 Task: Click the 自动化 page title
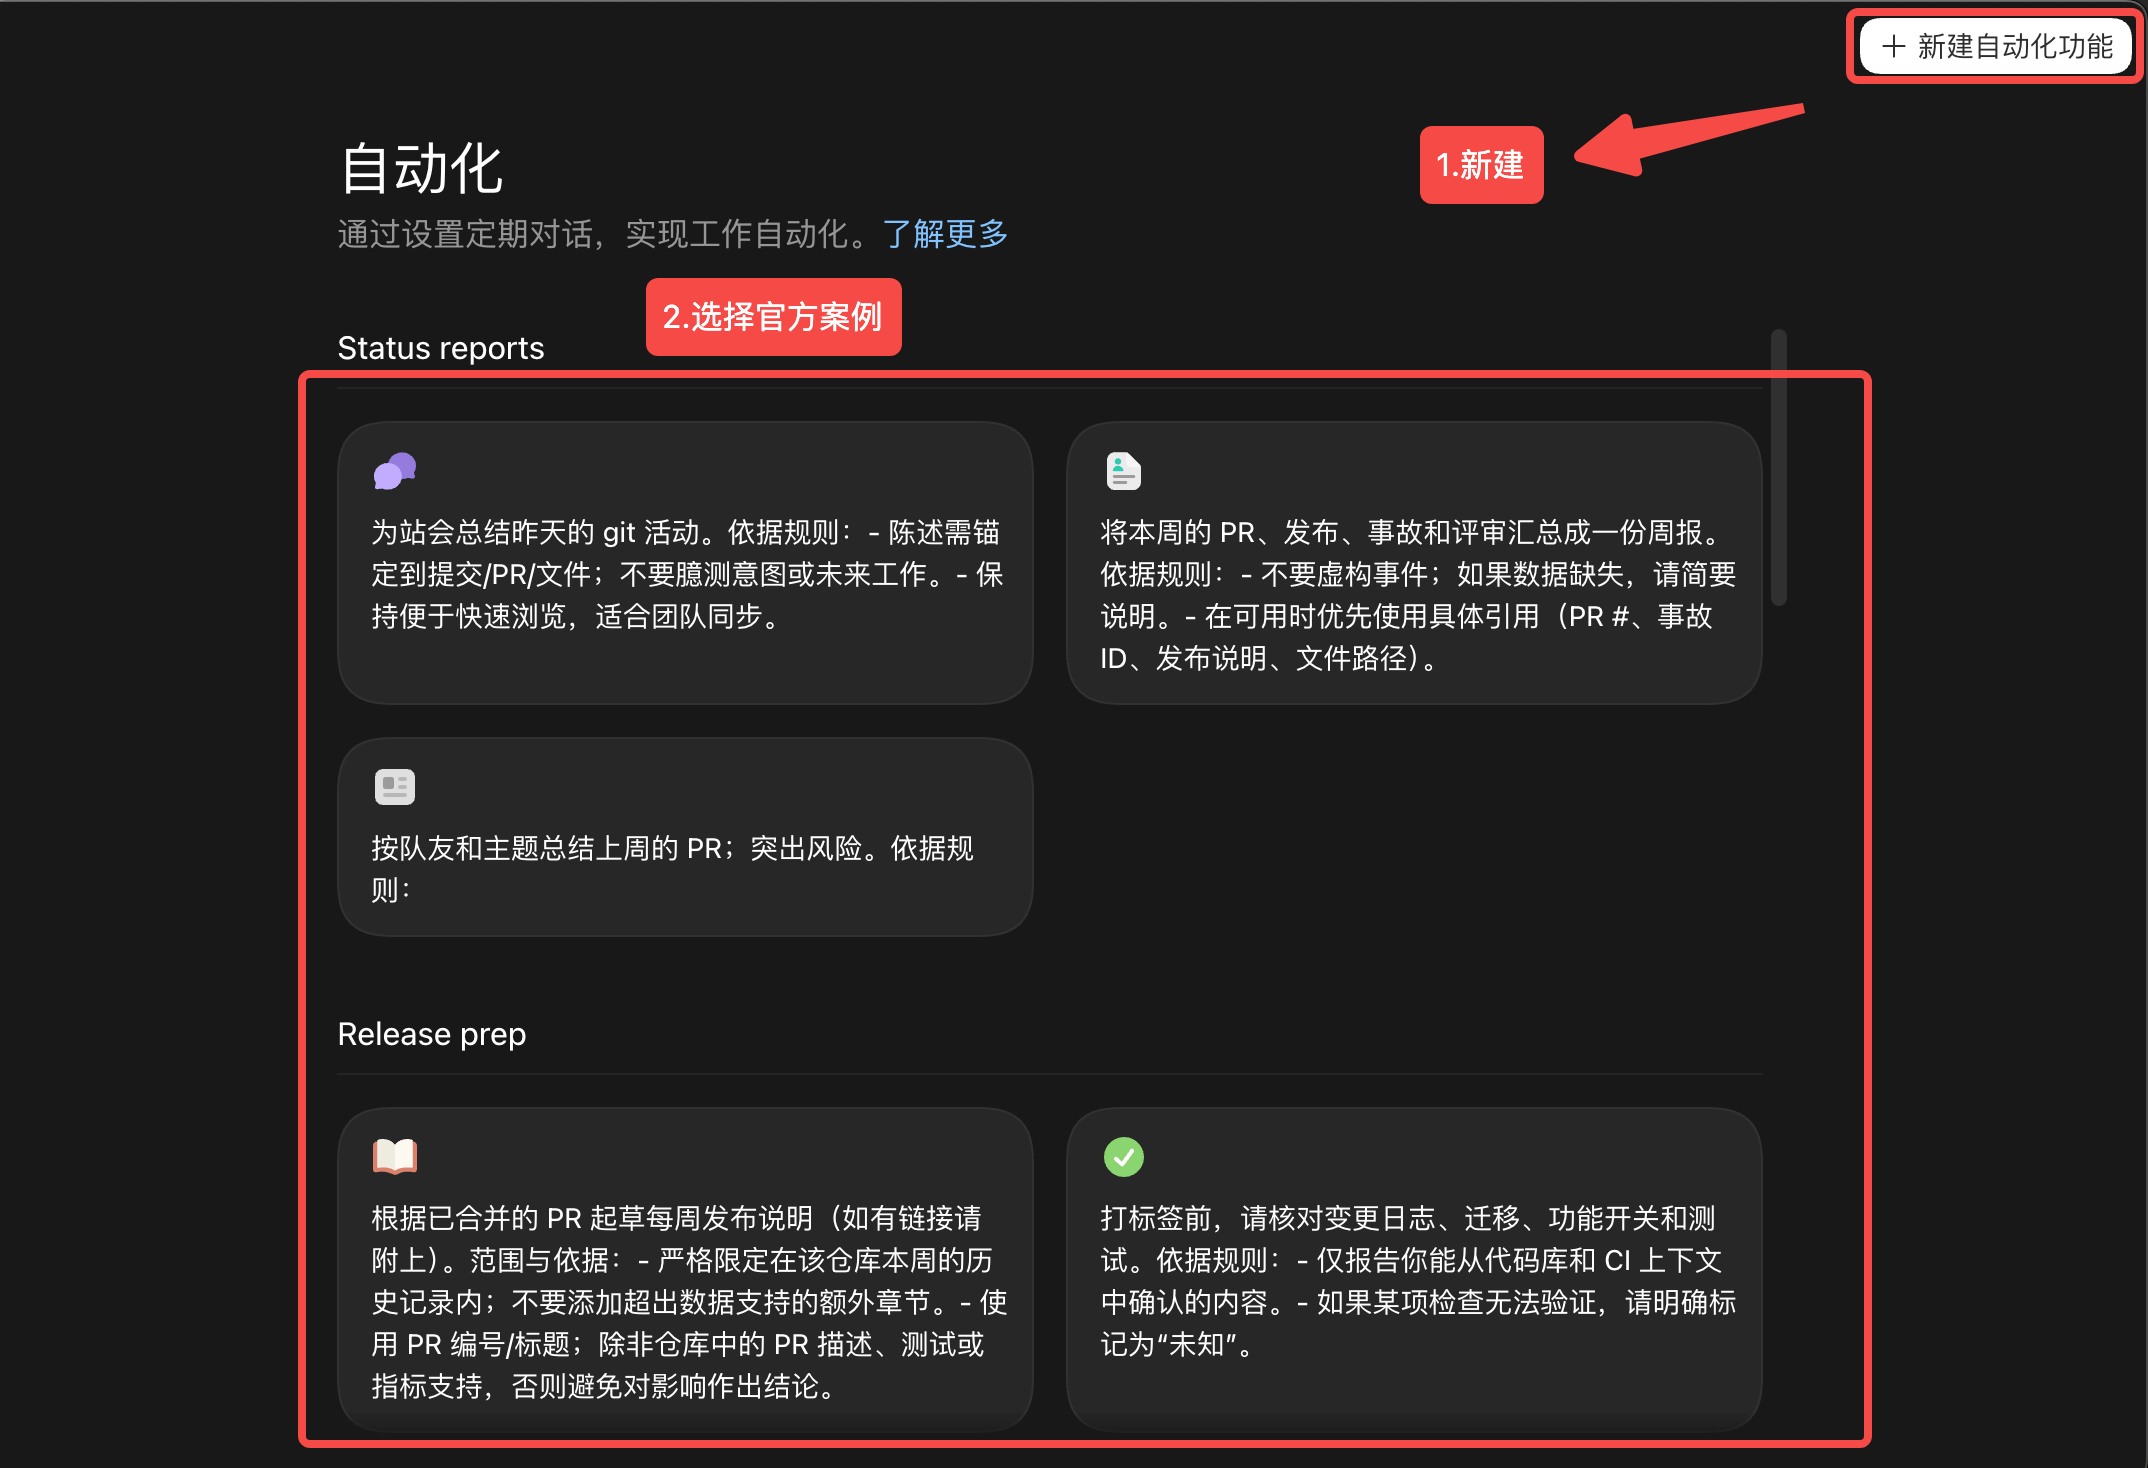[421, 168]
